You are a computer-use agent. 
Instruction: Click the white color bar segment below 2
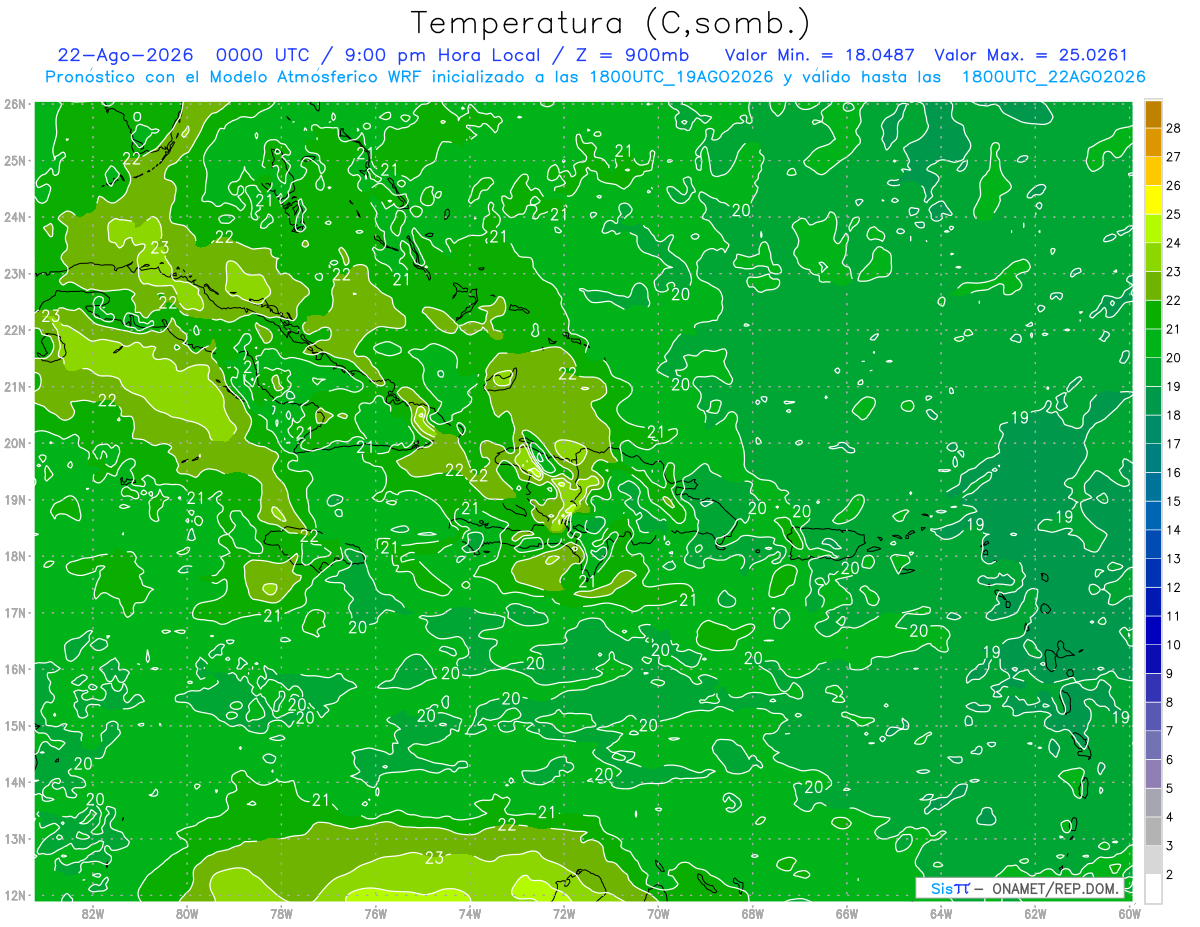click(x=1153, y=888)
